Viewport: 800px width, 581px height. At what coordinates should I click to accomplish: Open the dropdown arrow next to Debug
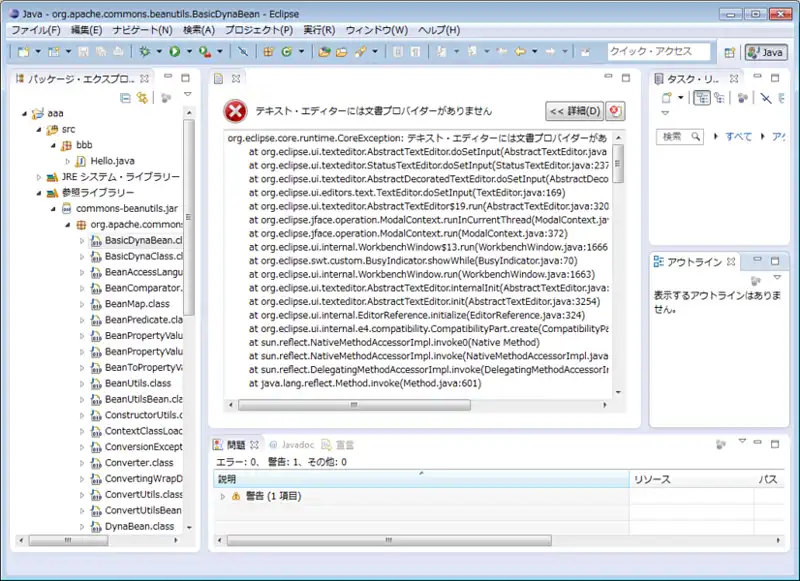coord(159,52)
